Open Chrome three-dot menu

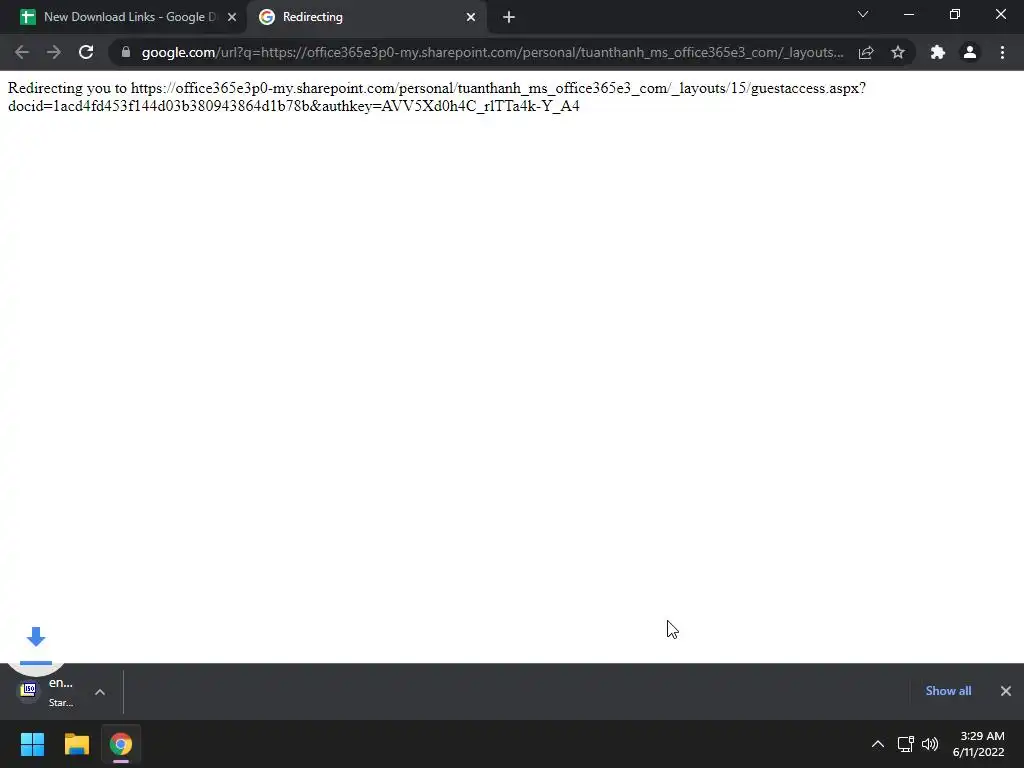click(1002, 52)
